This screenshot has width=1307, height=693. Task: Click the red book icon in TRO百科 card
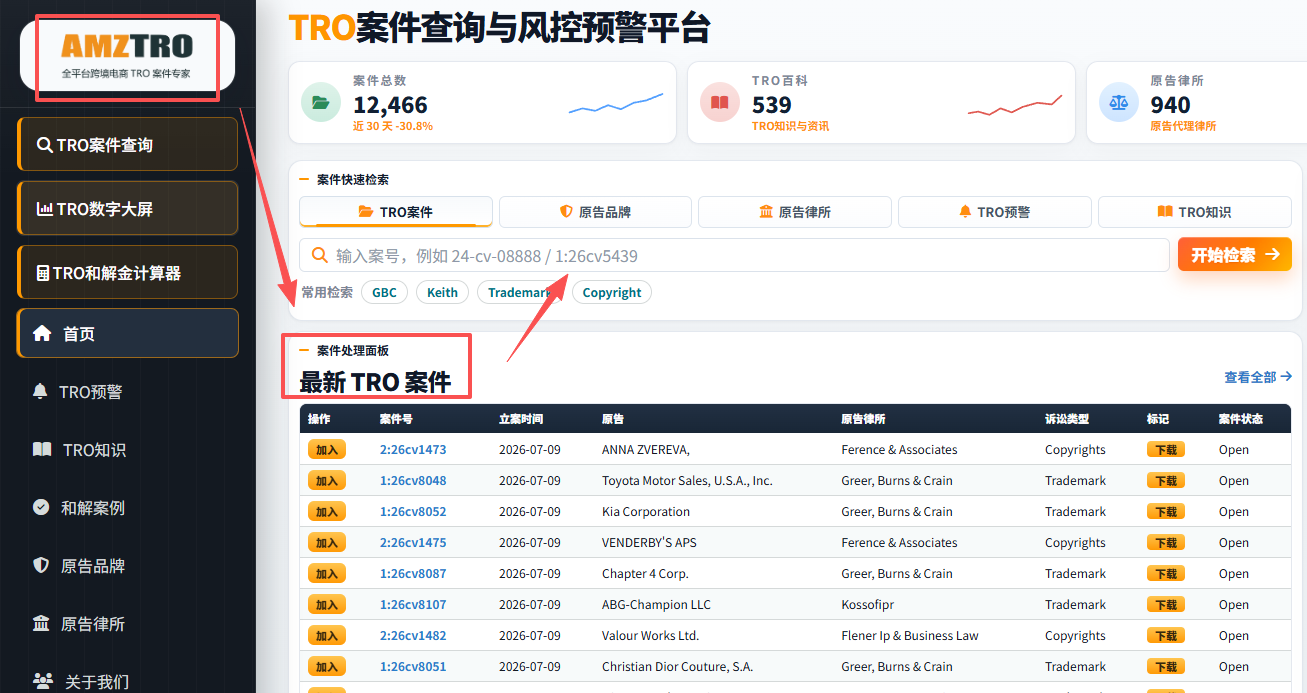coord(720,102)
